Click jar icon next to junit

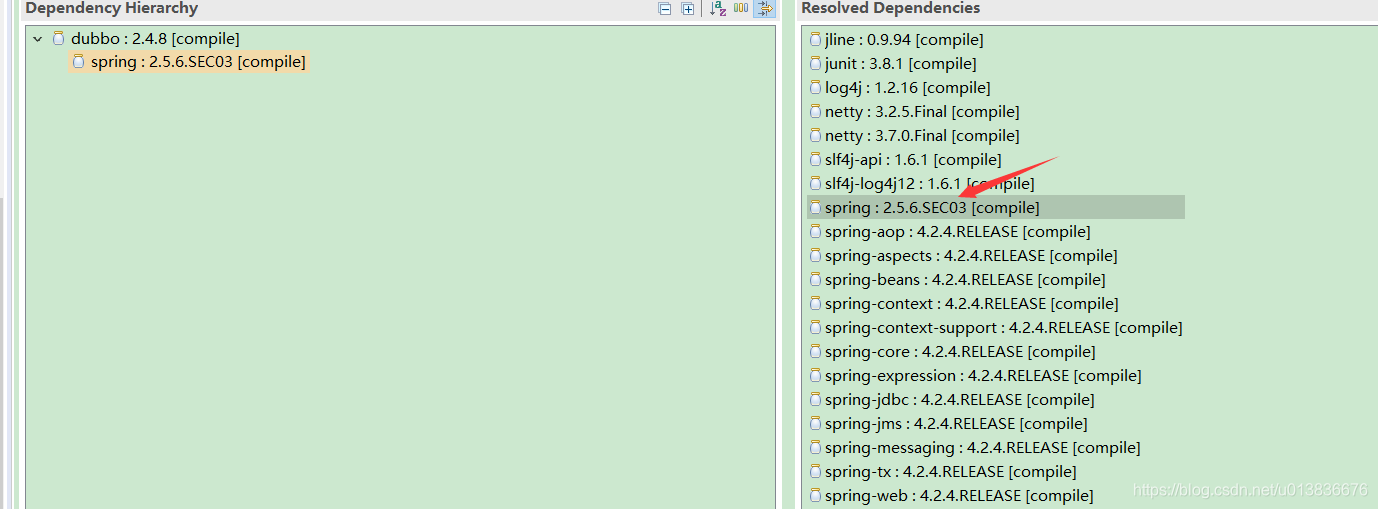815,64
